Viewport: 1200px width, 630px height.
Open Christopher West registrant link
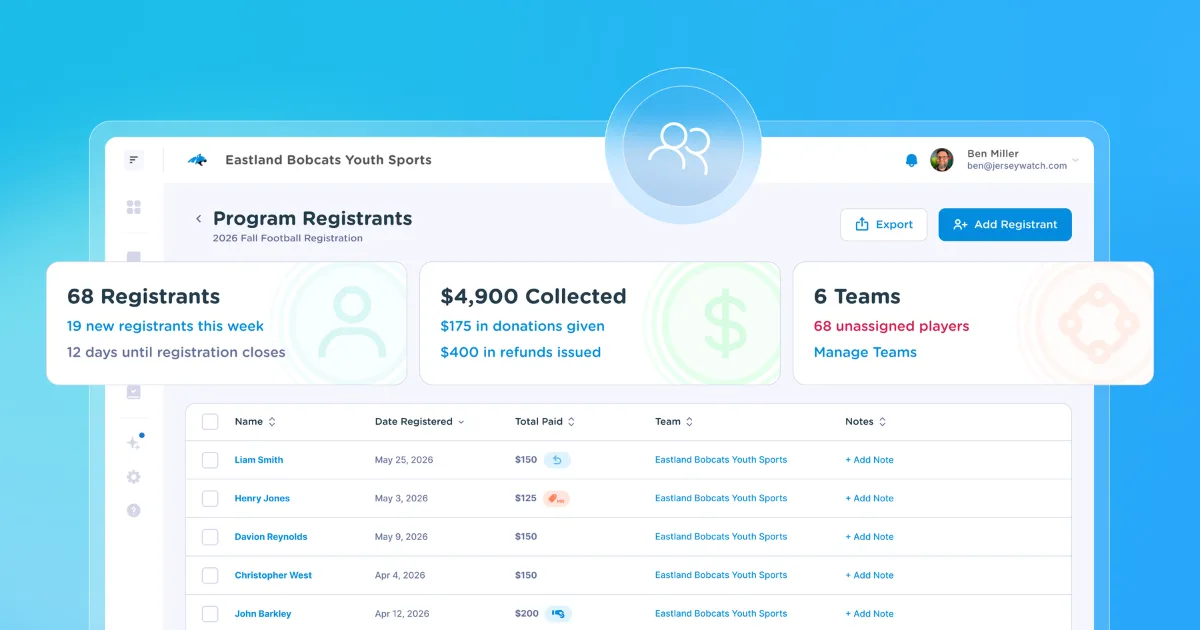click(273, 575)
